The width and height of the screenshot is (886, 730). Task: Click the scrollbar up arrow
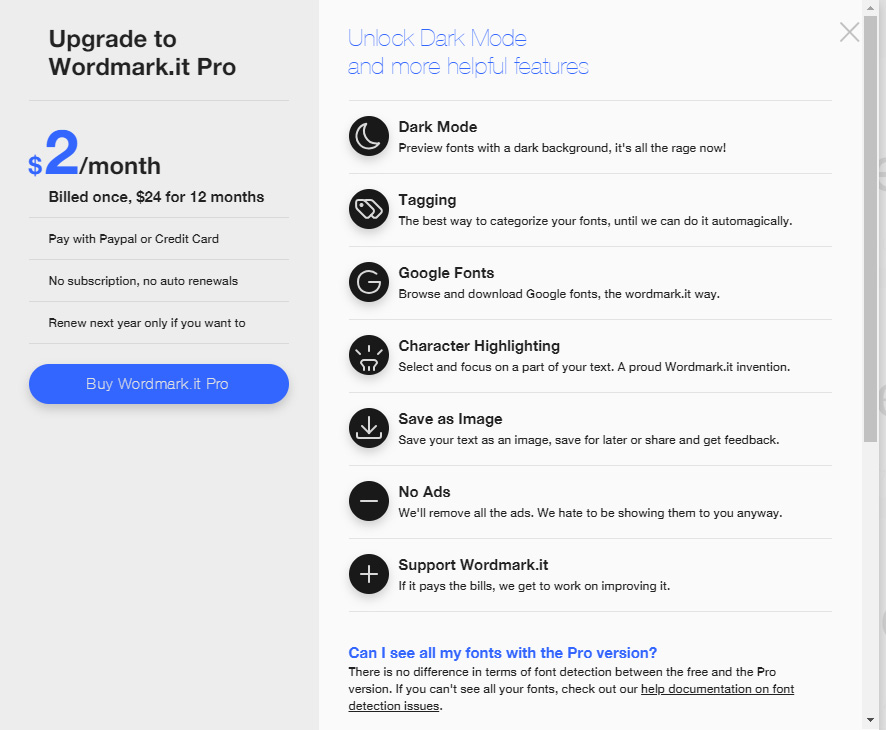(870, 8)
